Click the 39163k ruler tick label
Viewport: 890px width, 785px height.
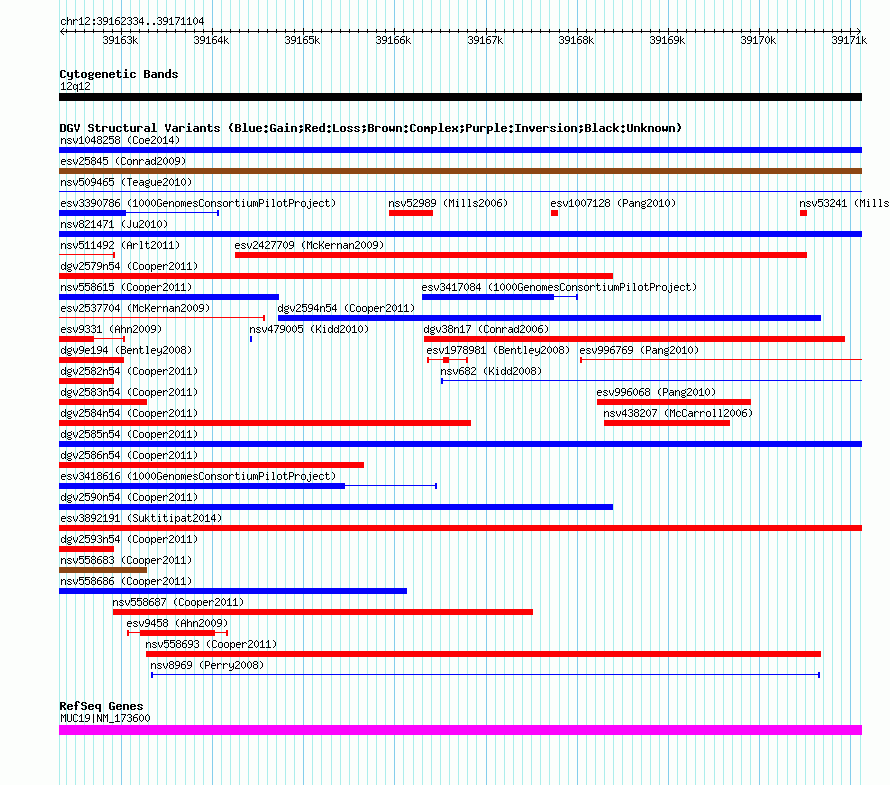(120, 40)
